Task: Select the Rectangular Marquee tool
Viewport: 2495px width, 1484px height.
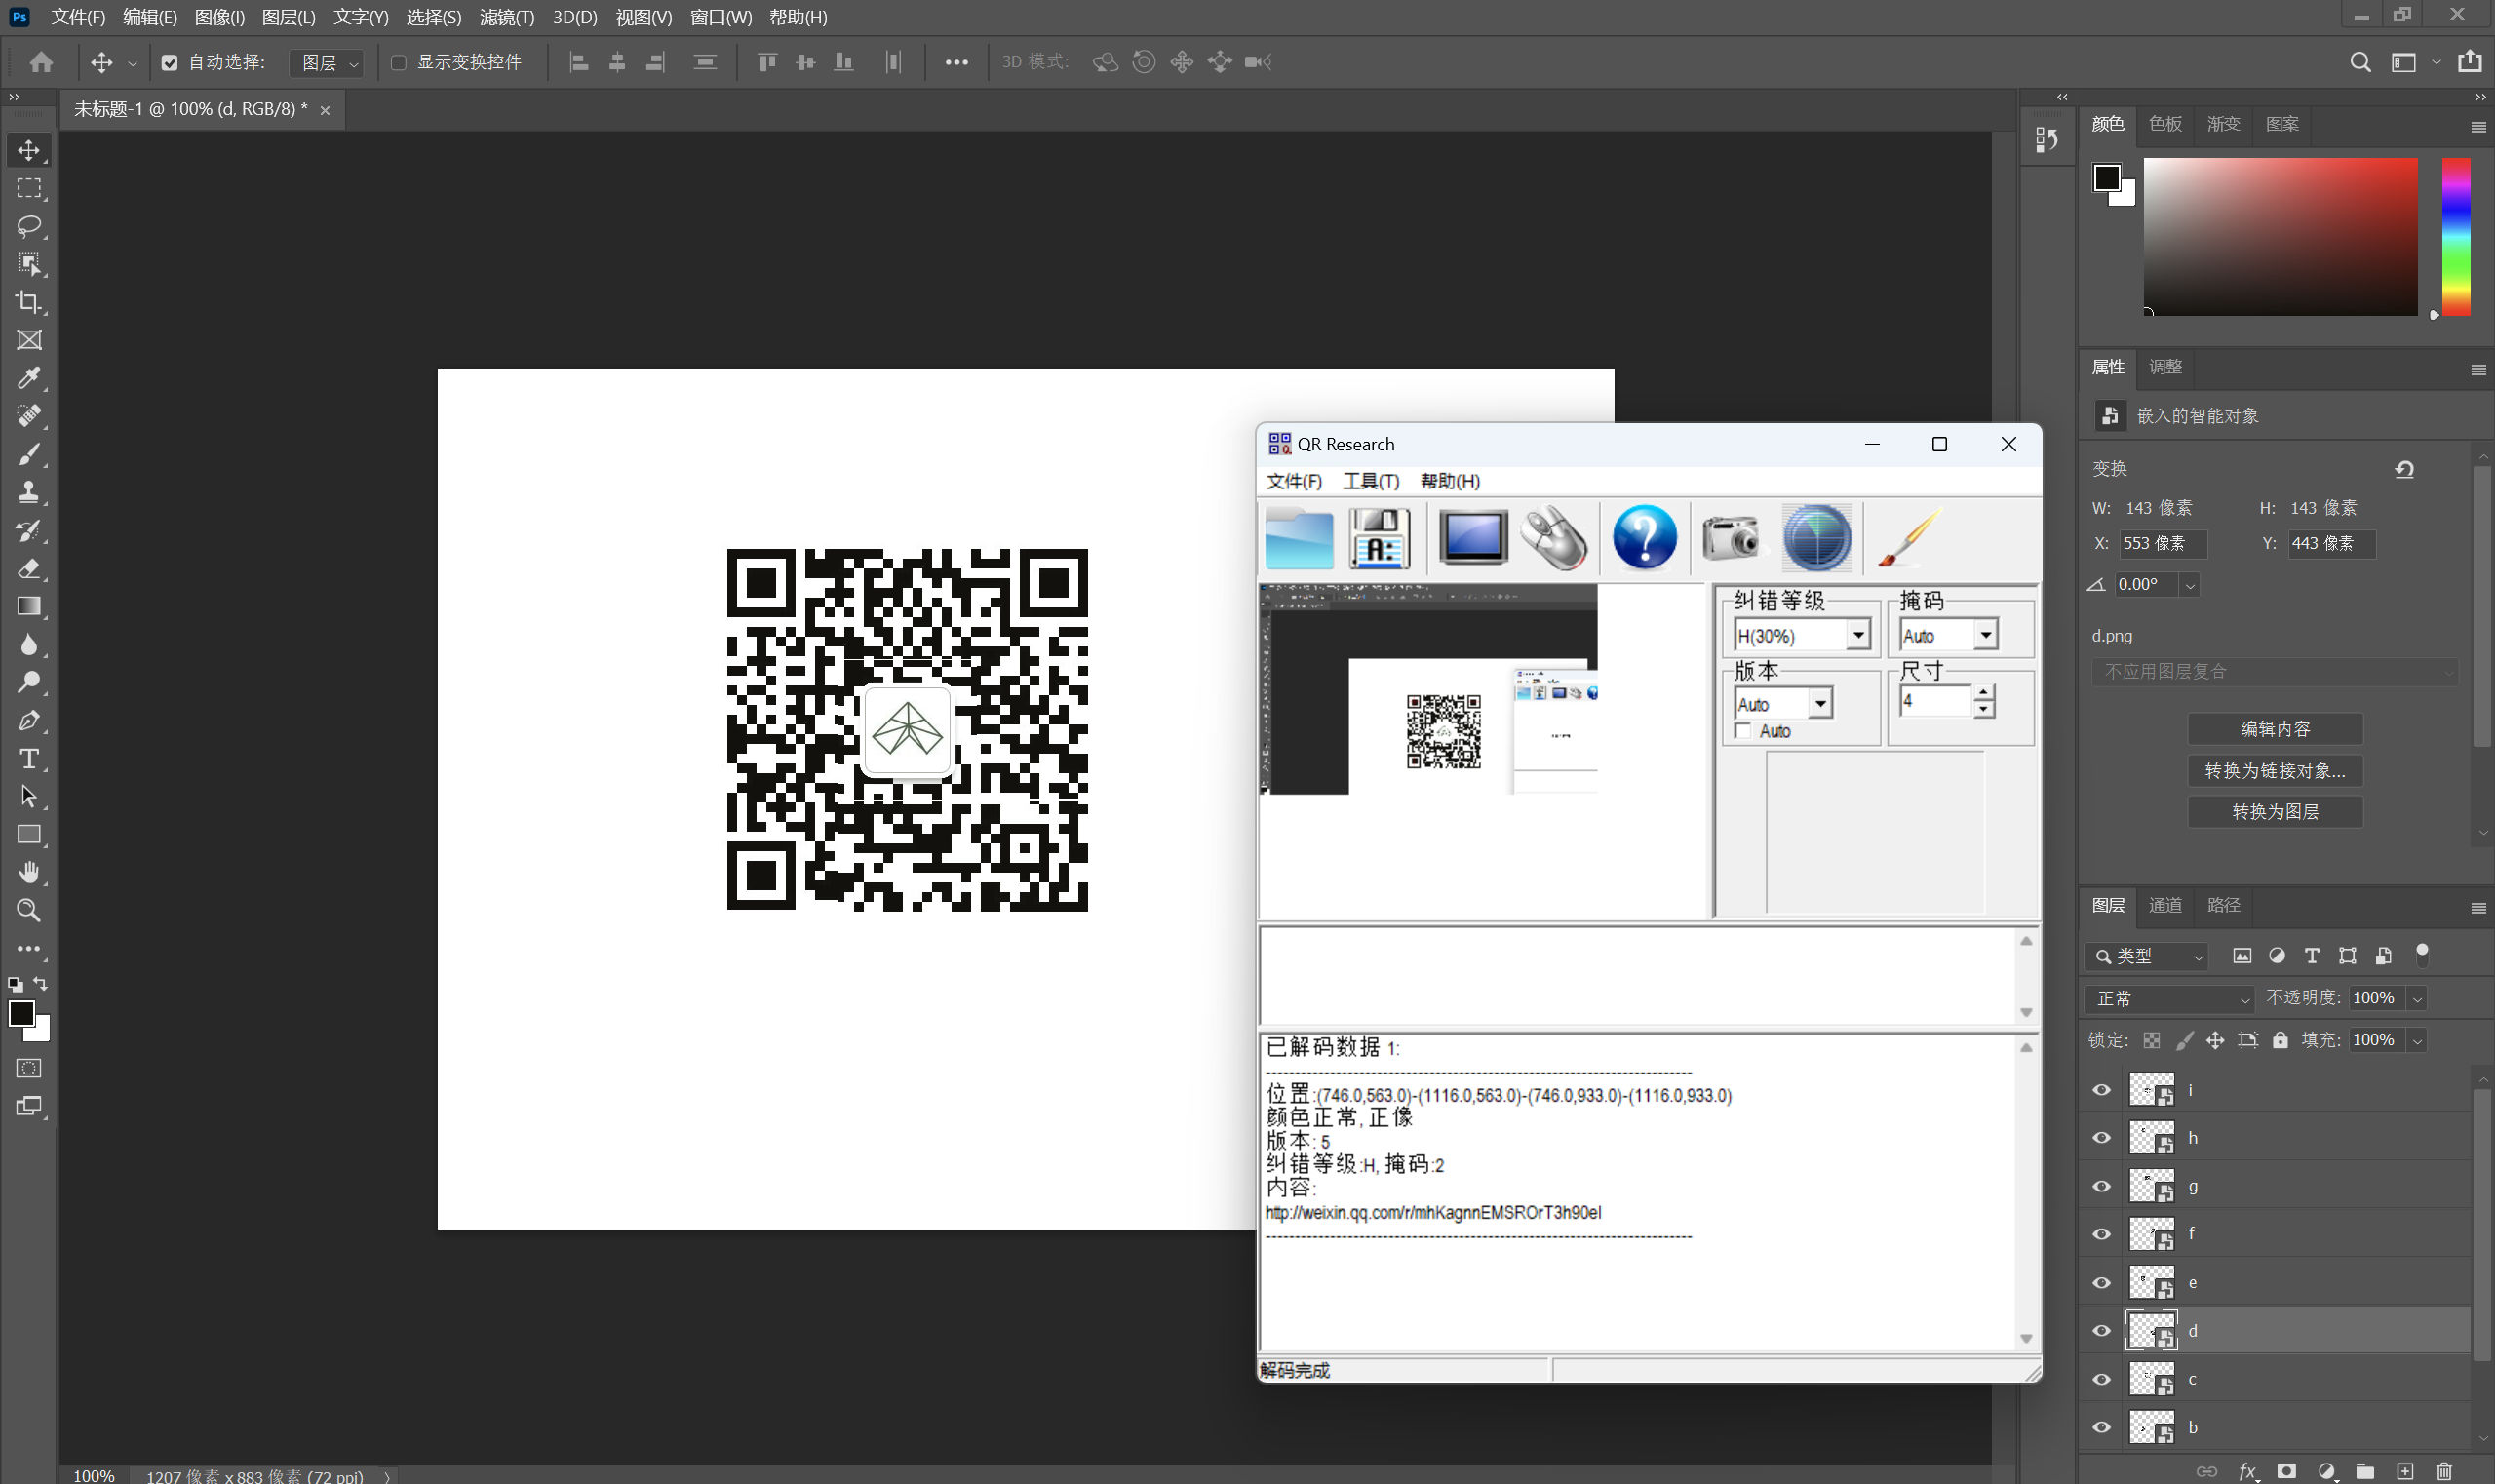Action: 29,188
